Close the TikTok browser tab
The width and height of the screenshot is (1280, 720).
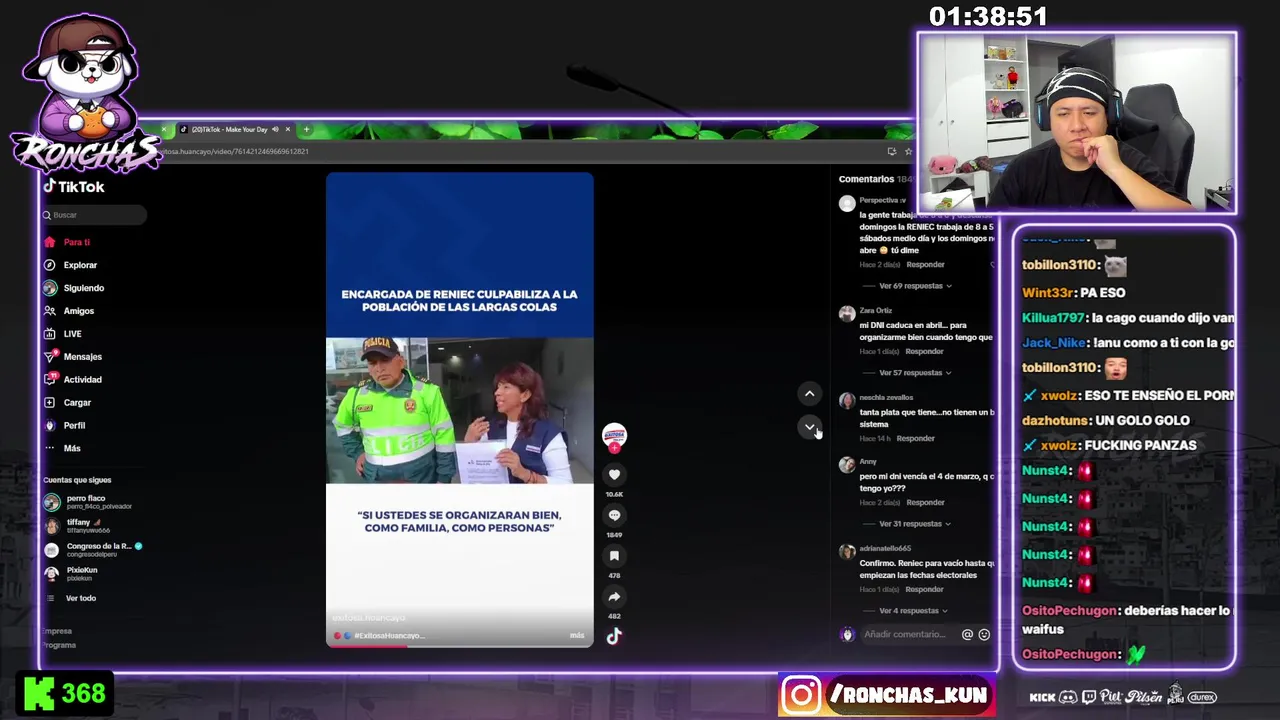coord(288,130)
